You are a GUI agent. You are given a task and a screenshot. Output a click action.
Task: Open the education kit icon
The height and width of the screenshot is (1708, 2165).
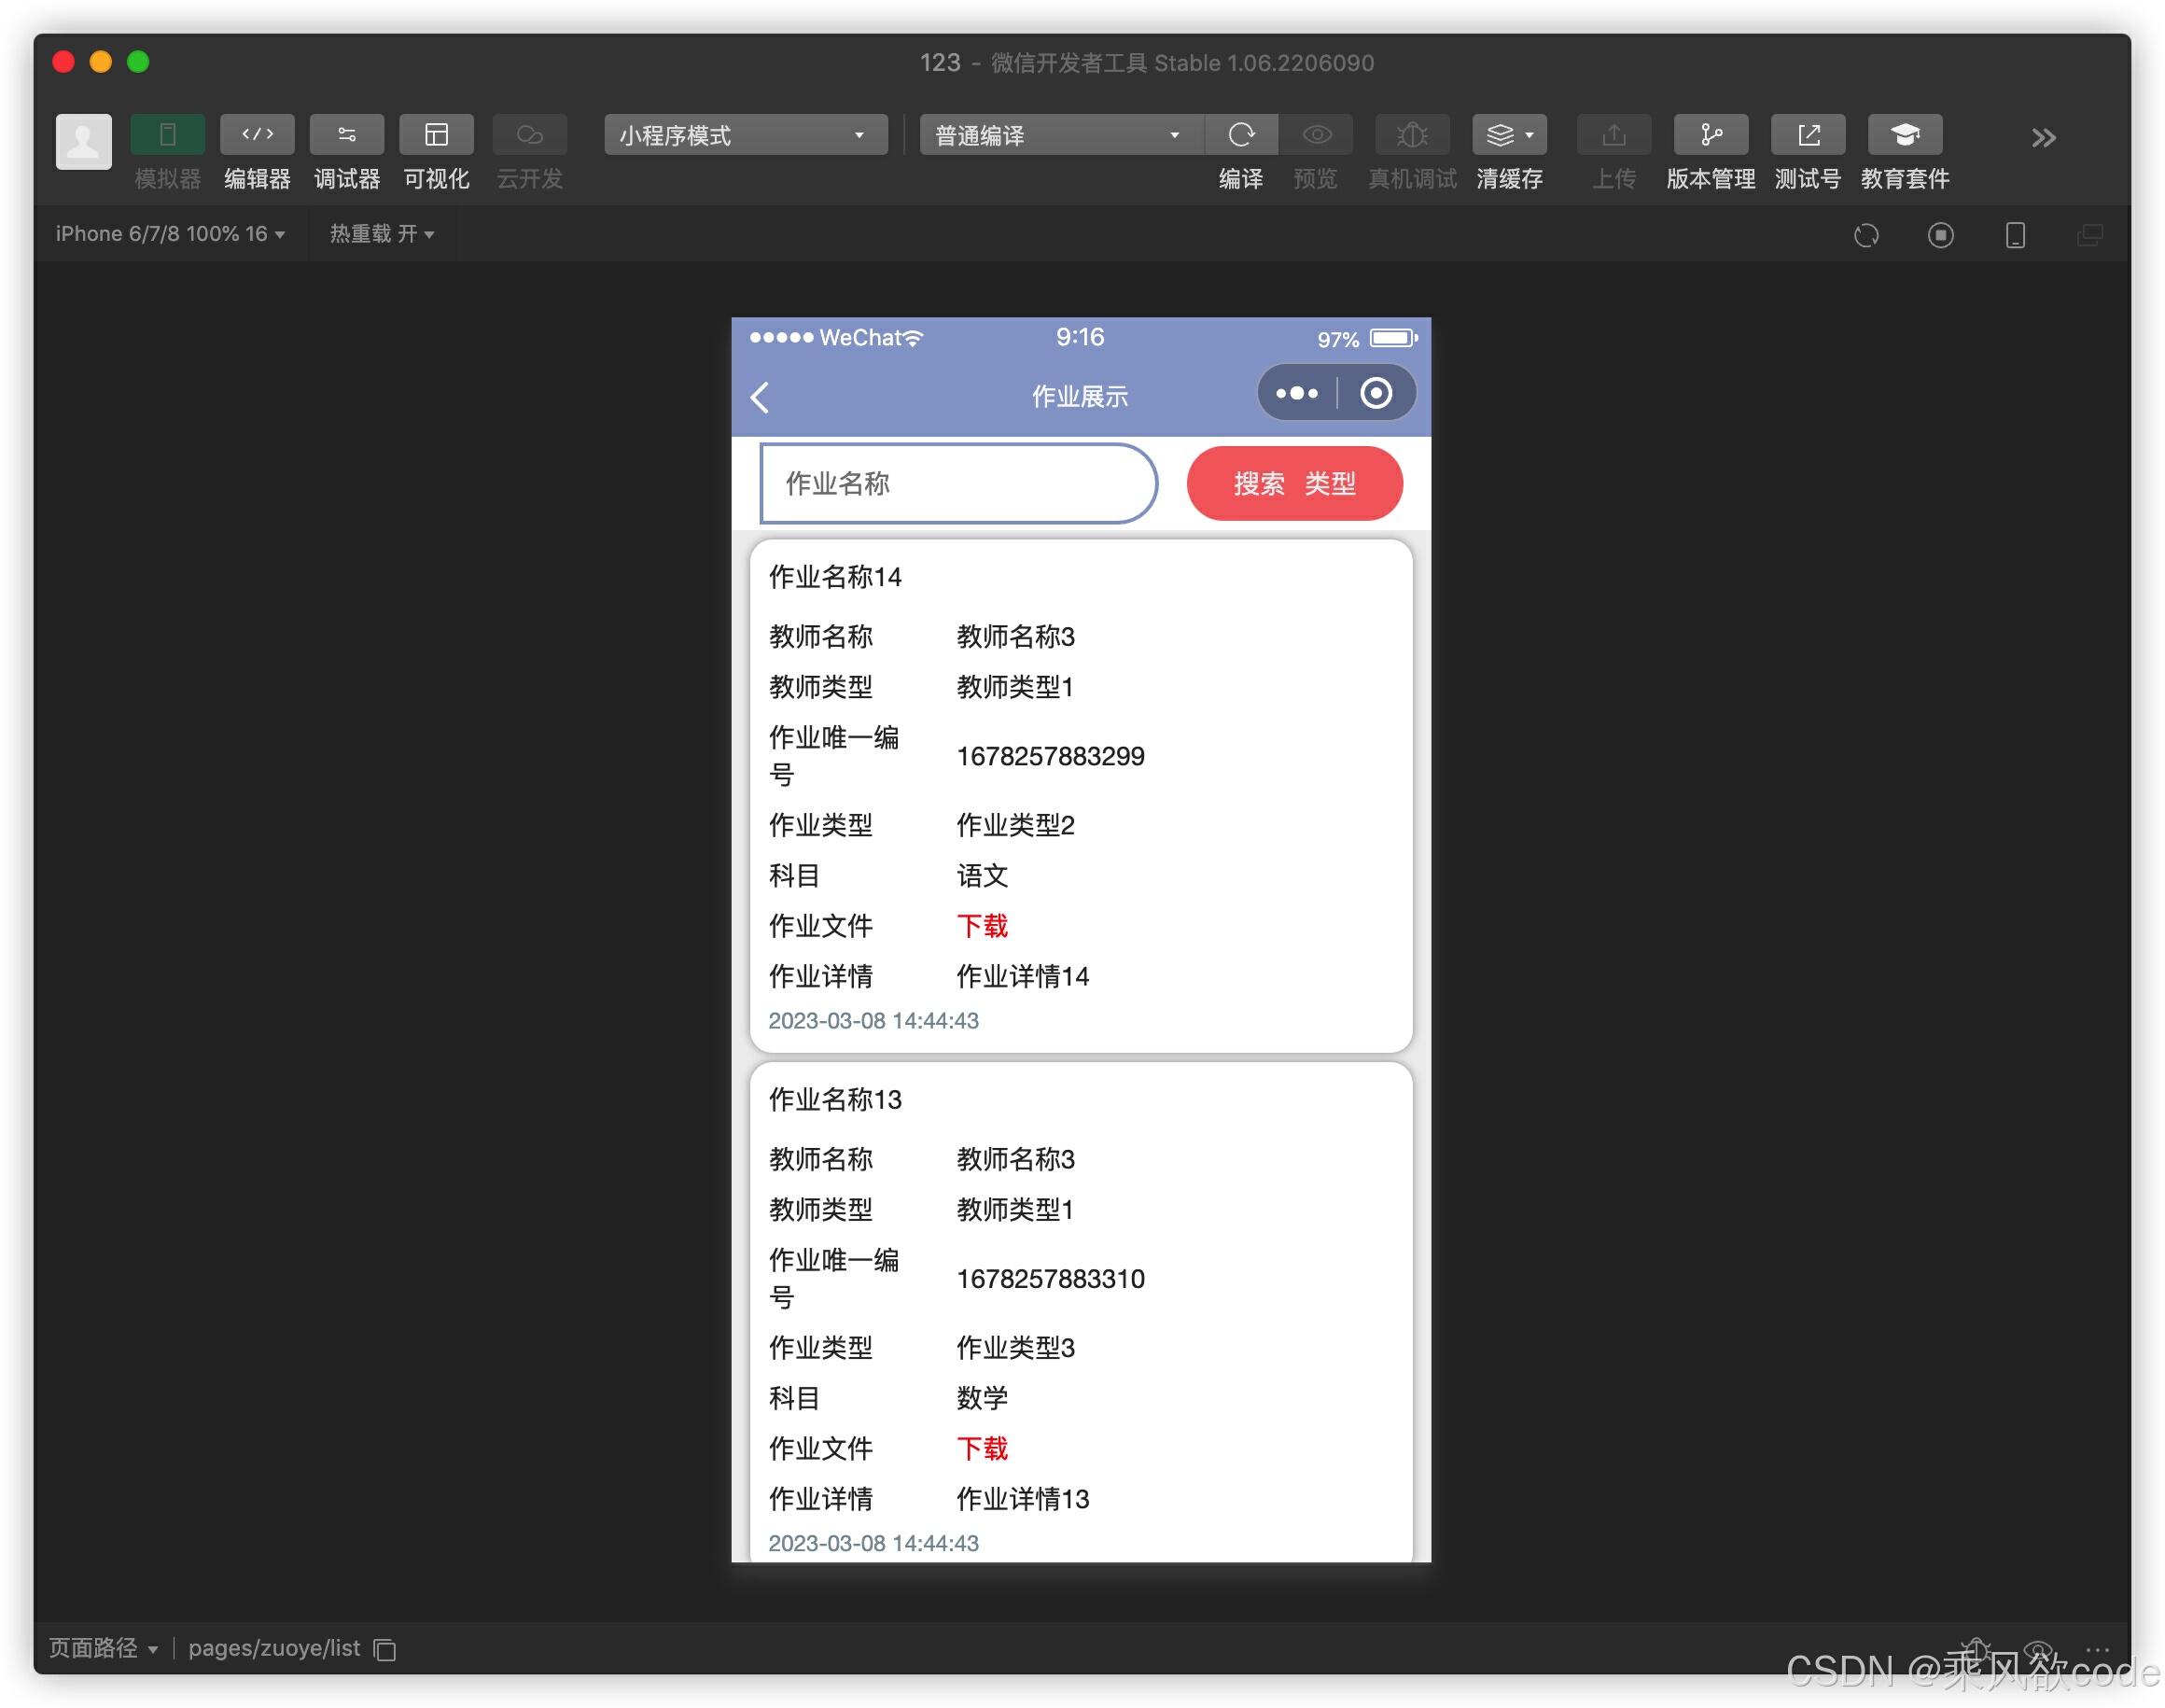[x=1904, y=135]
